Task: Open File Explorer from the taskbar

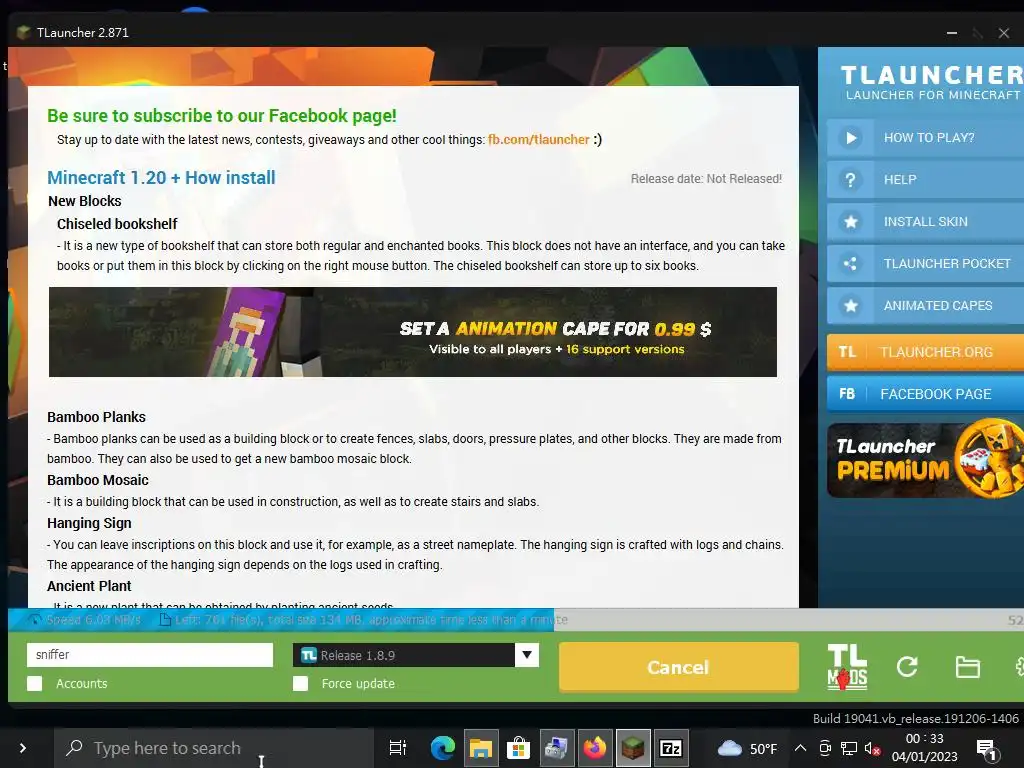Action: point(481,748)
